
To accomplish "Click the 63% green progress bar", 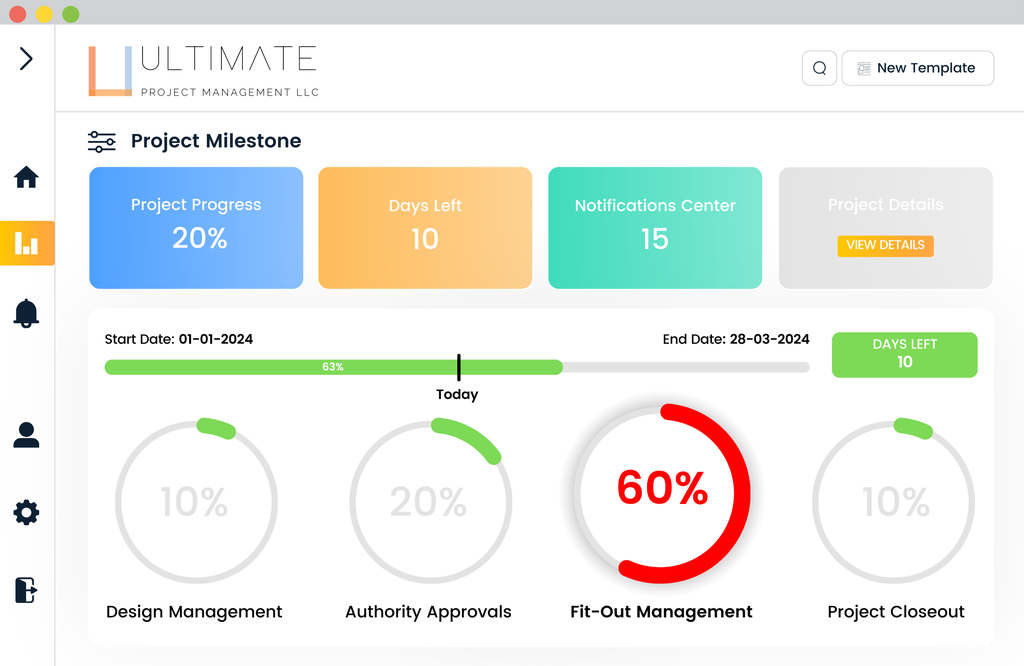I will click(x=332, y=367).
